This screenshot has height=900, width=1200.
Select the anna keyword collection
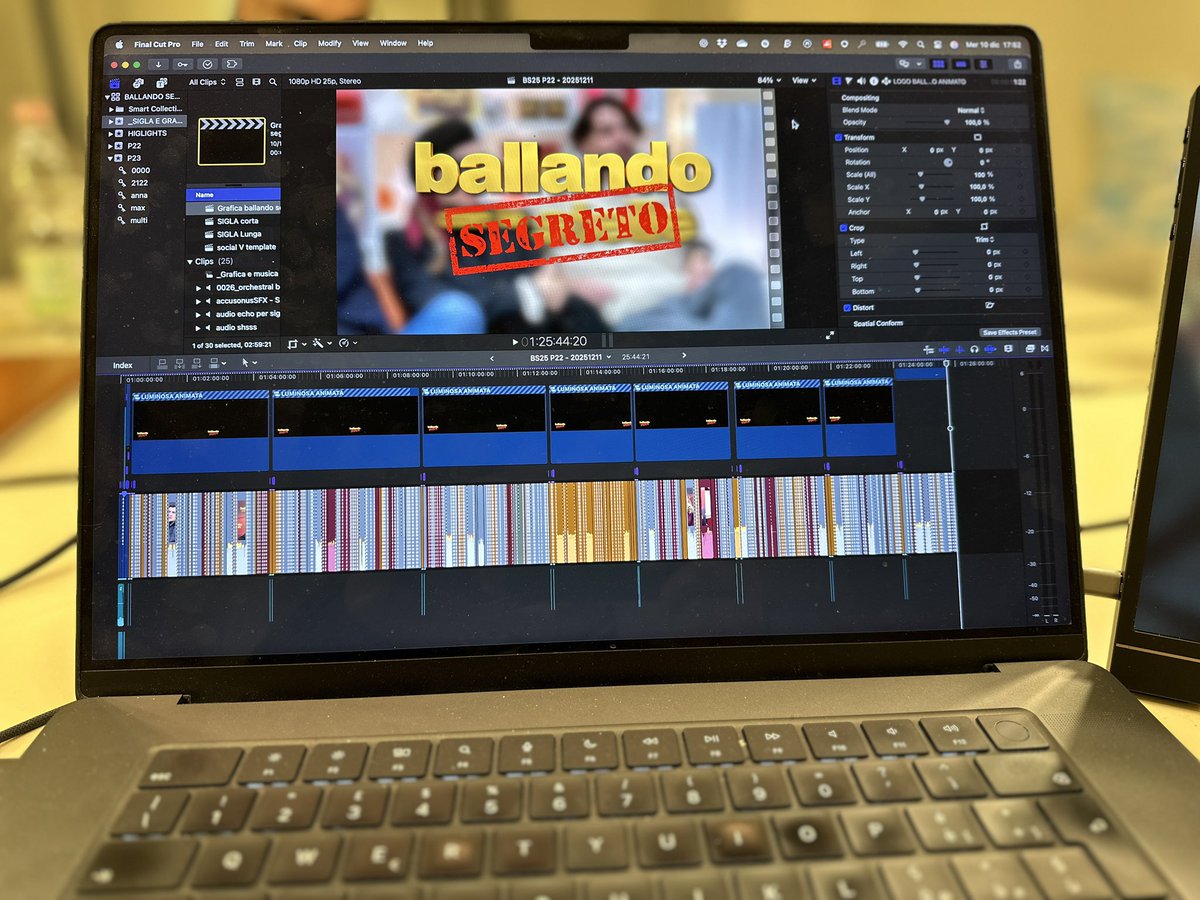click(138, 195)
